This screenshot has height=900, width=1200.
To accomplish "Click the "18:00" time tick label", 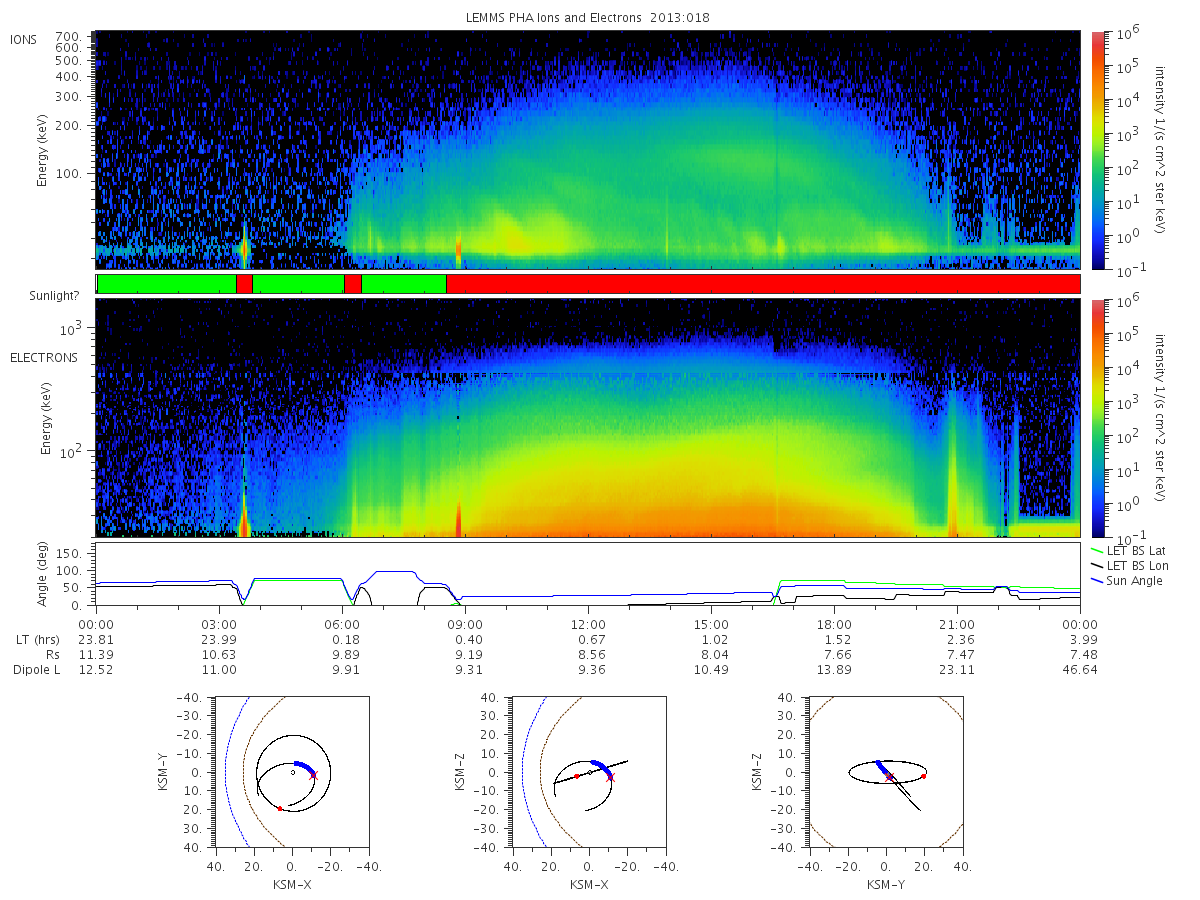I will [834, 625].
